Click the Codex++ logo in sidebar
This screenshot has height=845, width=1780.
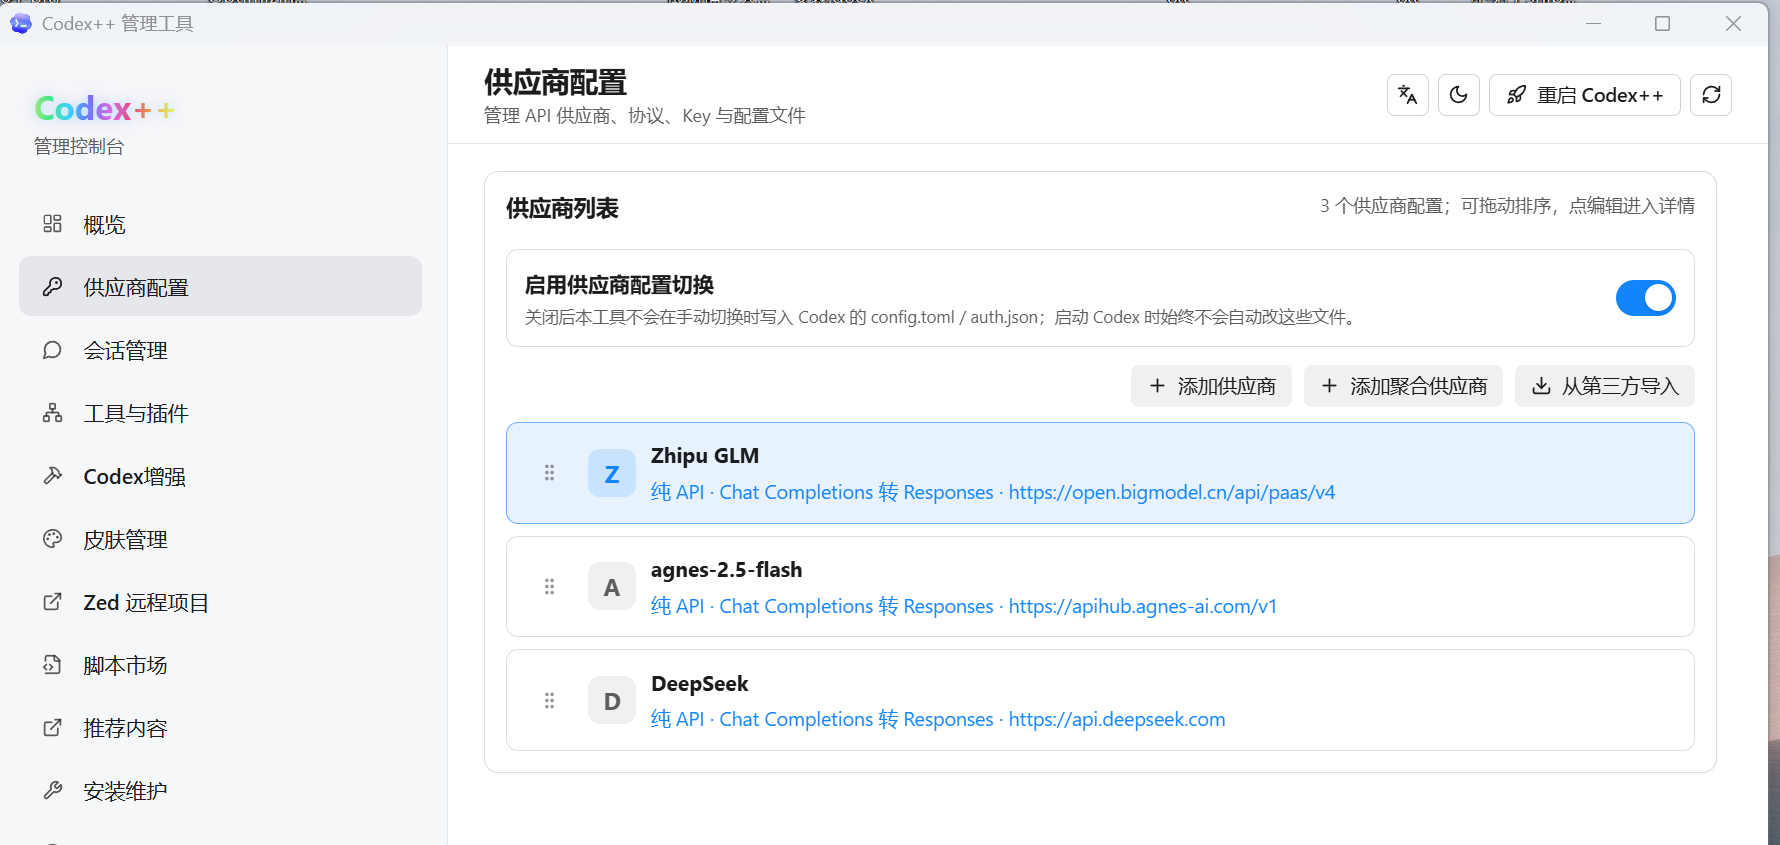pyautogui.click(x=105, y=108)
